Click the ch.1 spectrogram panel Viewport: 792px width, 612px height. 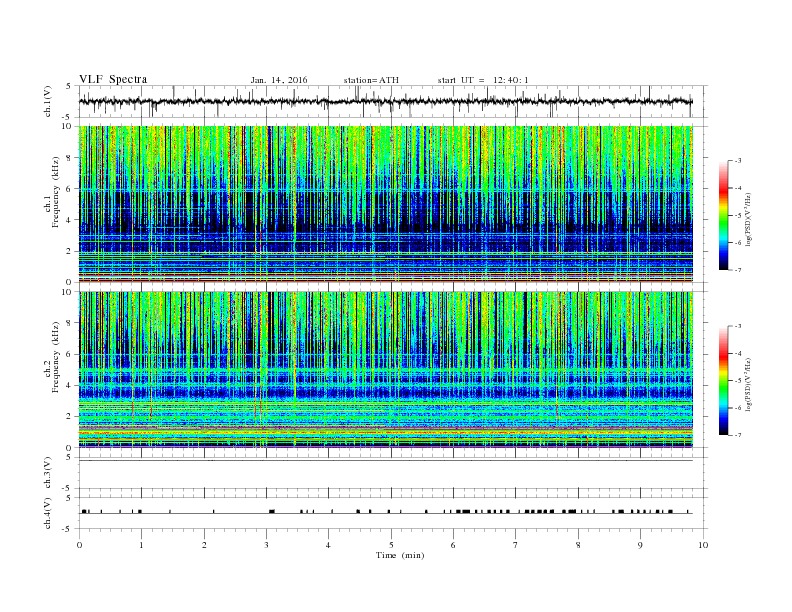point(386,204)
